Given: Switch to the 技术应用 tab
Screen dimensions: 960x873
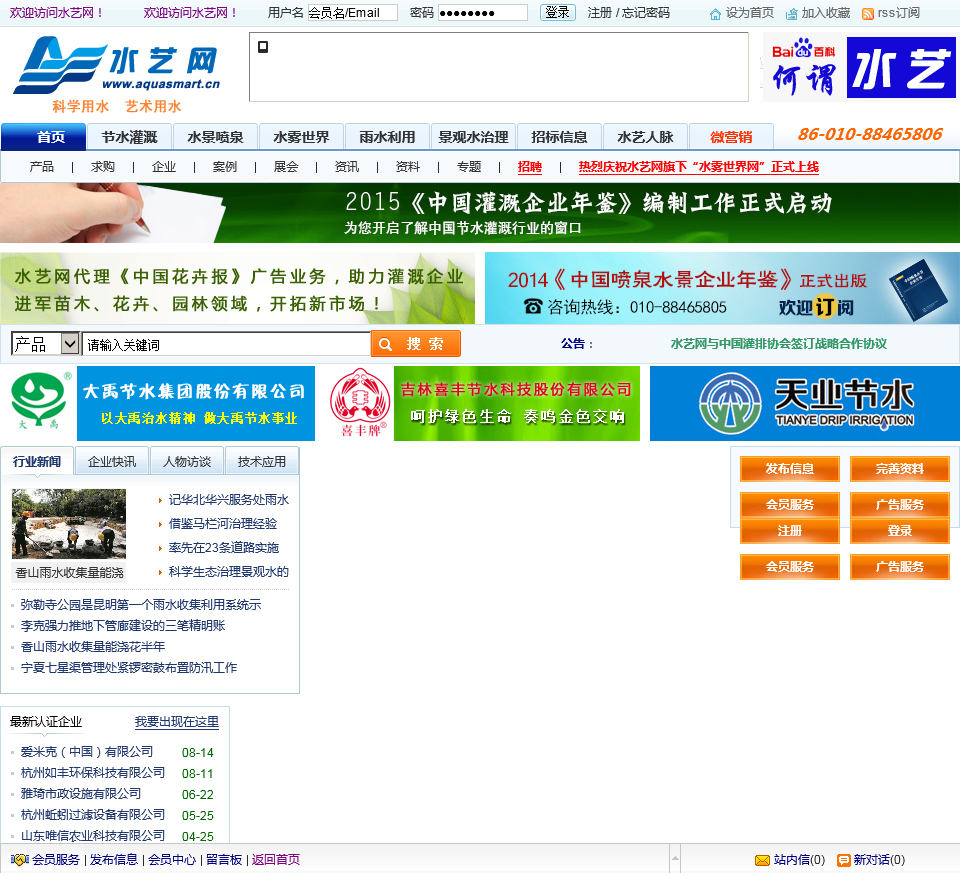Looking at the screenshot, I should [x=261, y=461].
